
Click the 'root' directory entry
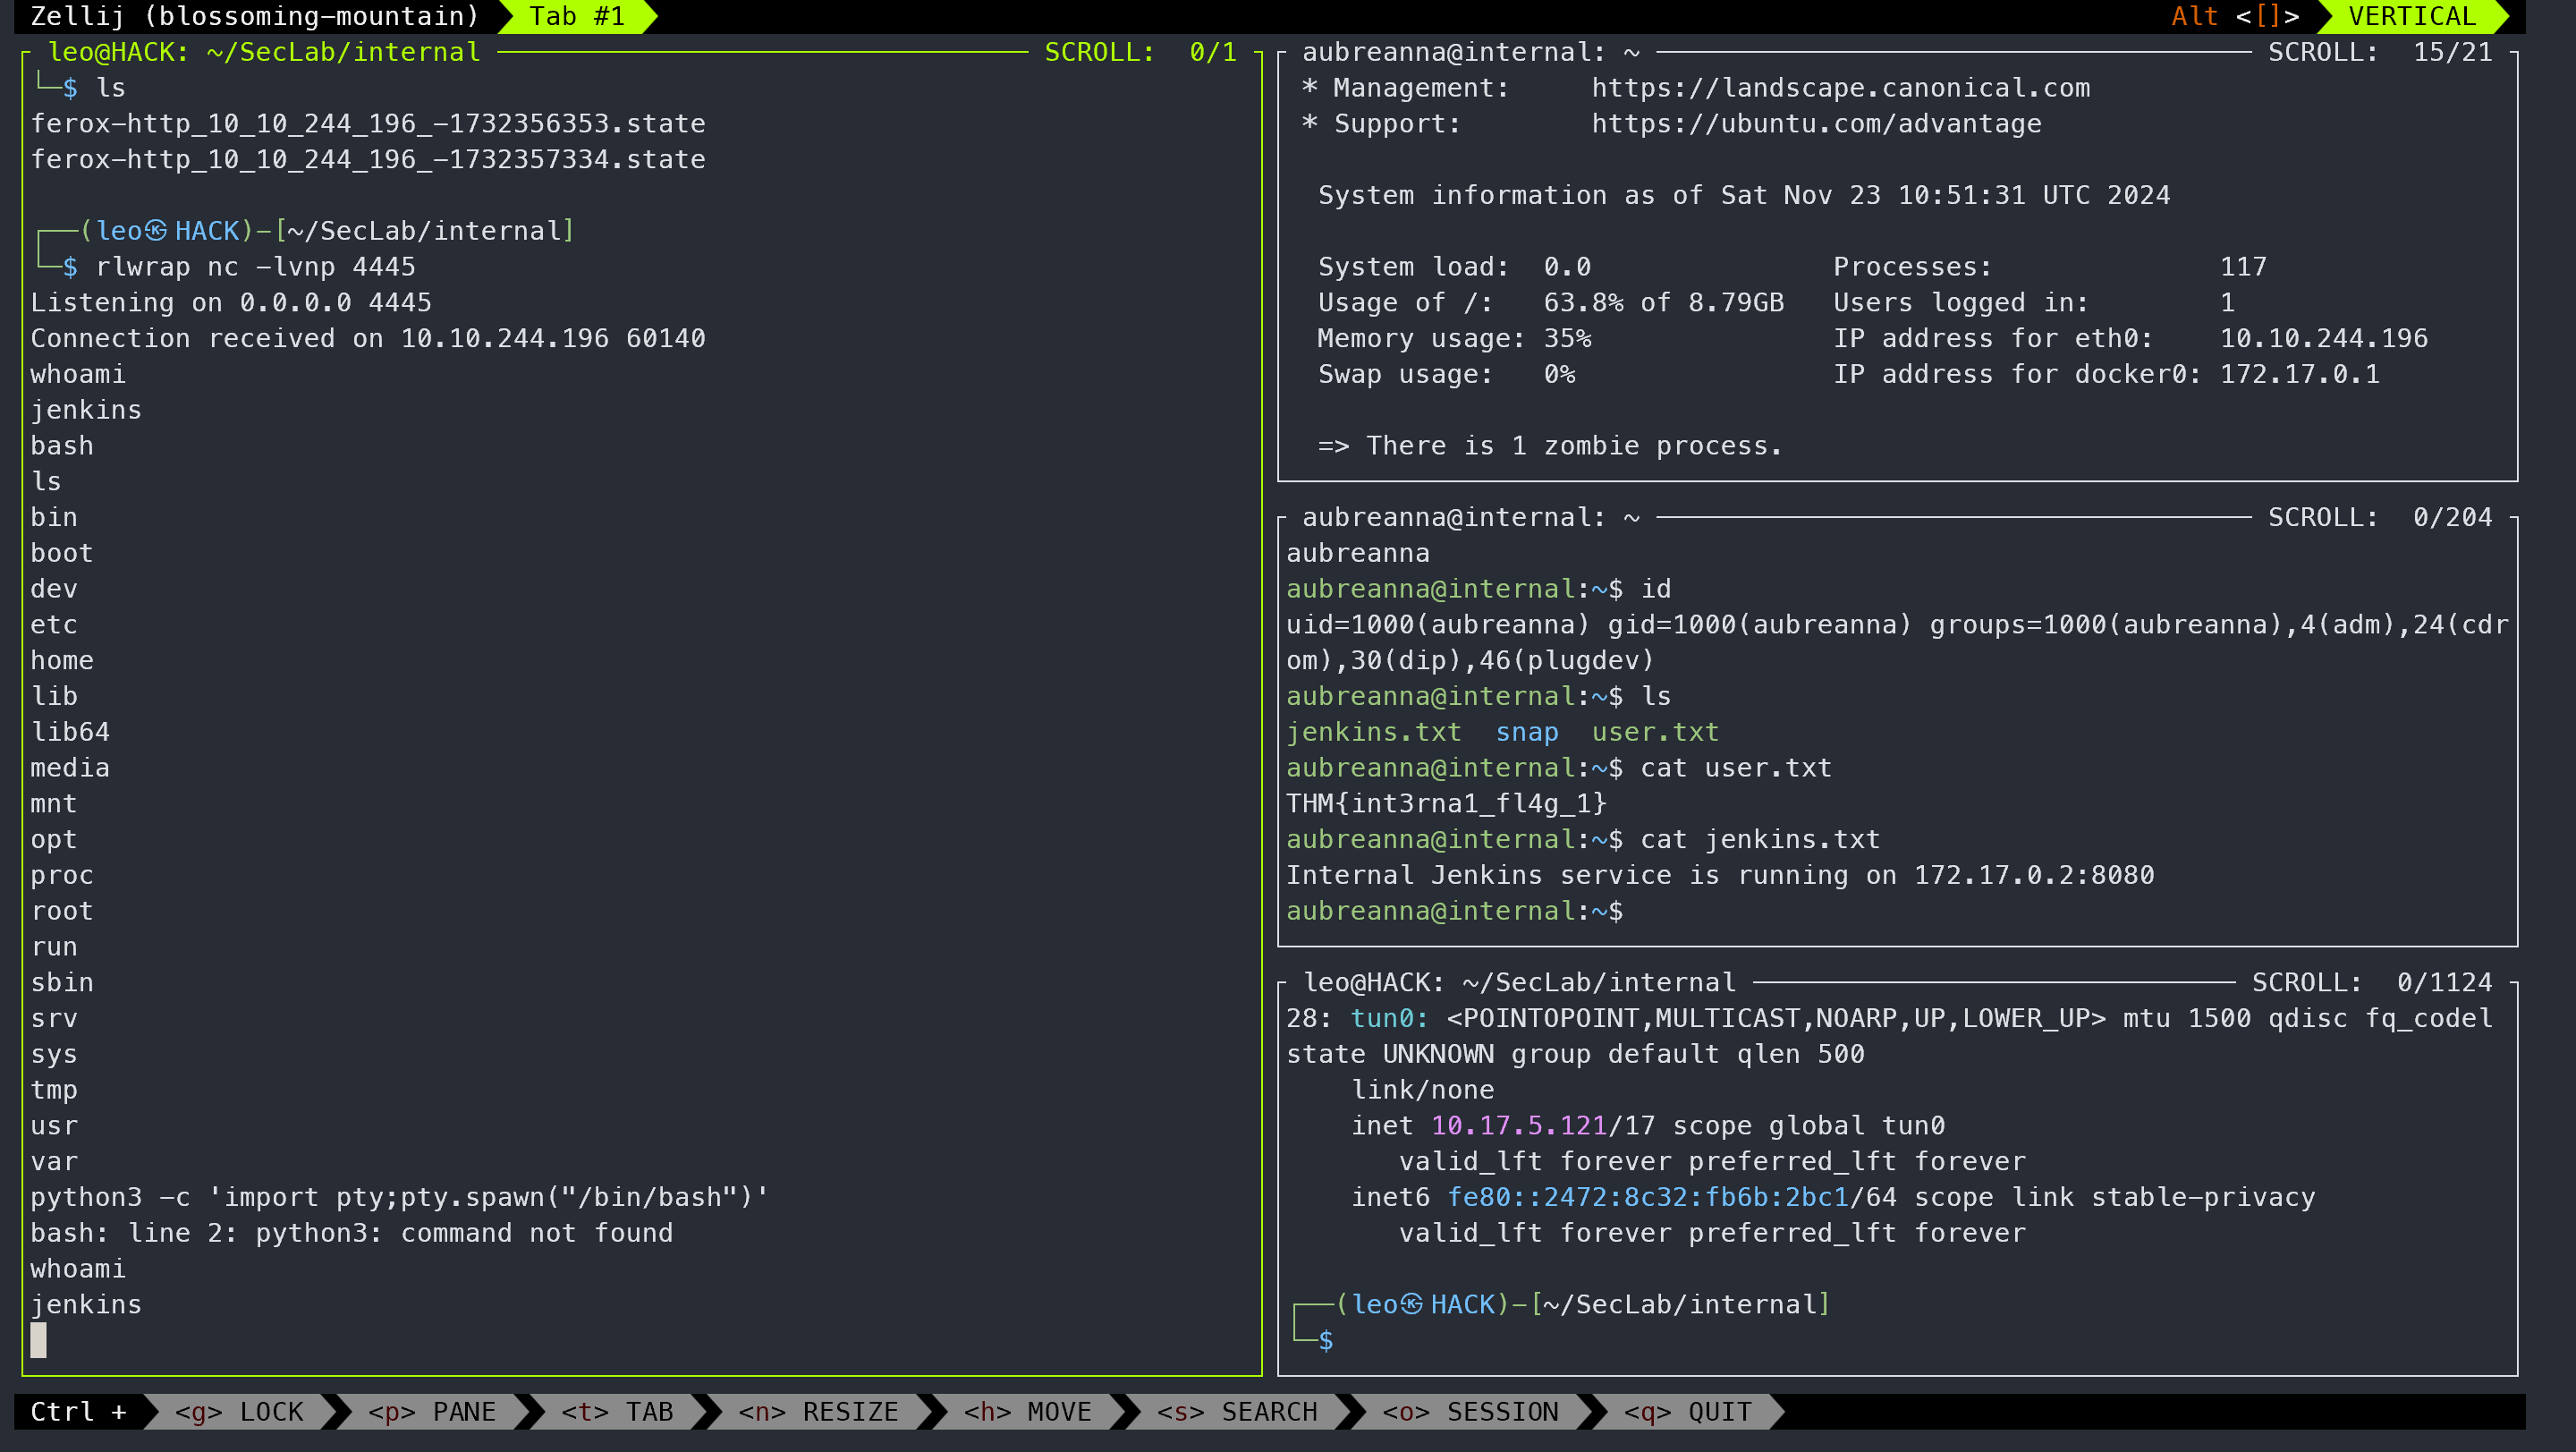point(62,911)
